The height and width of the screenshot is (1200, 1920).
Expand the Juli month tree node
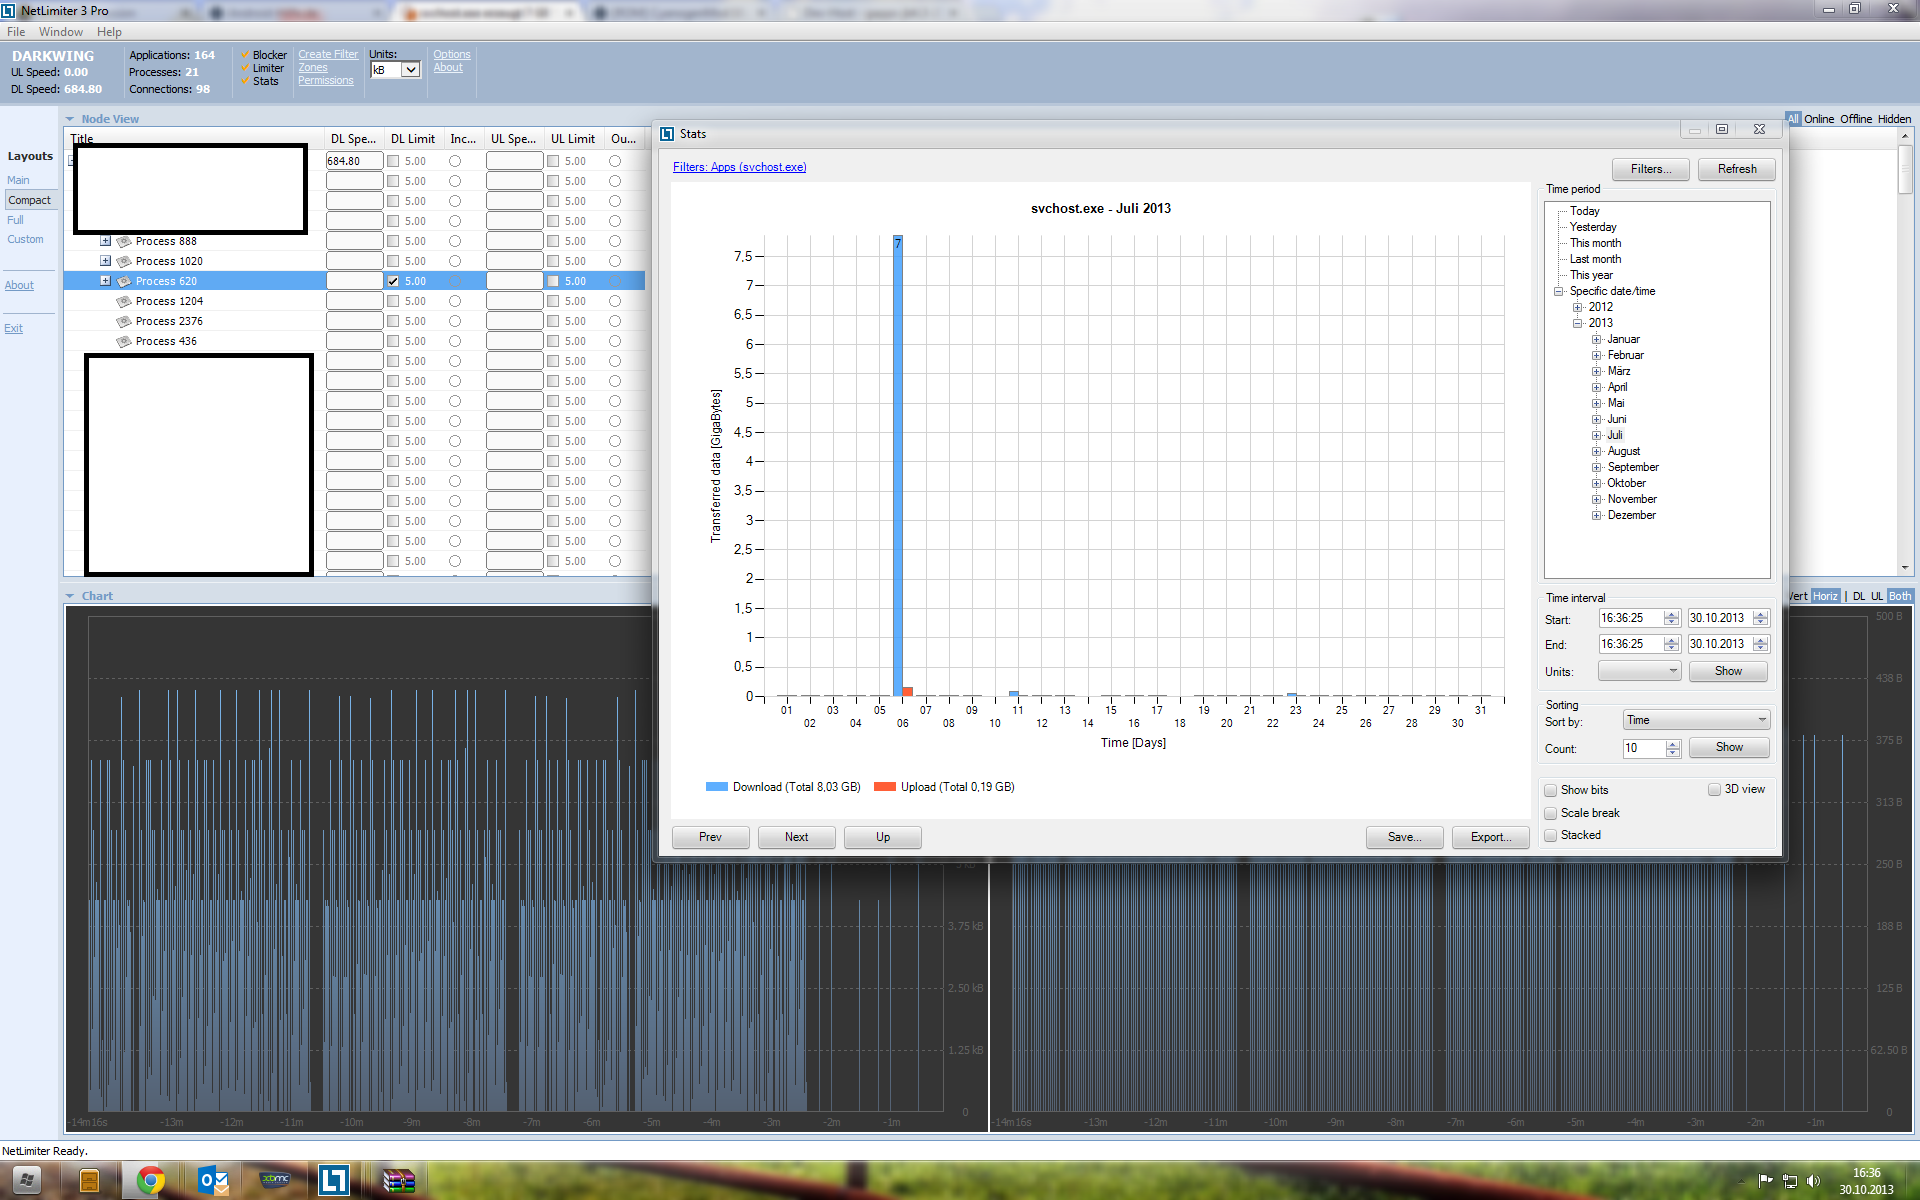tap(1597, 435)
